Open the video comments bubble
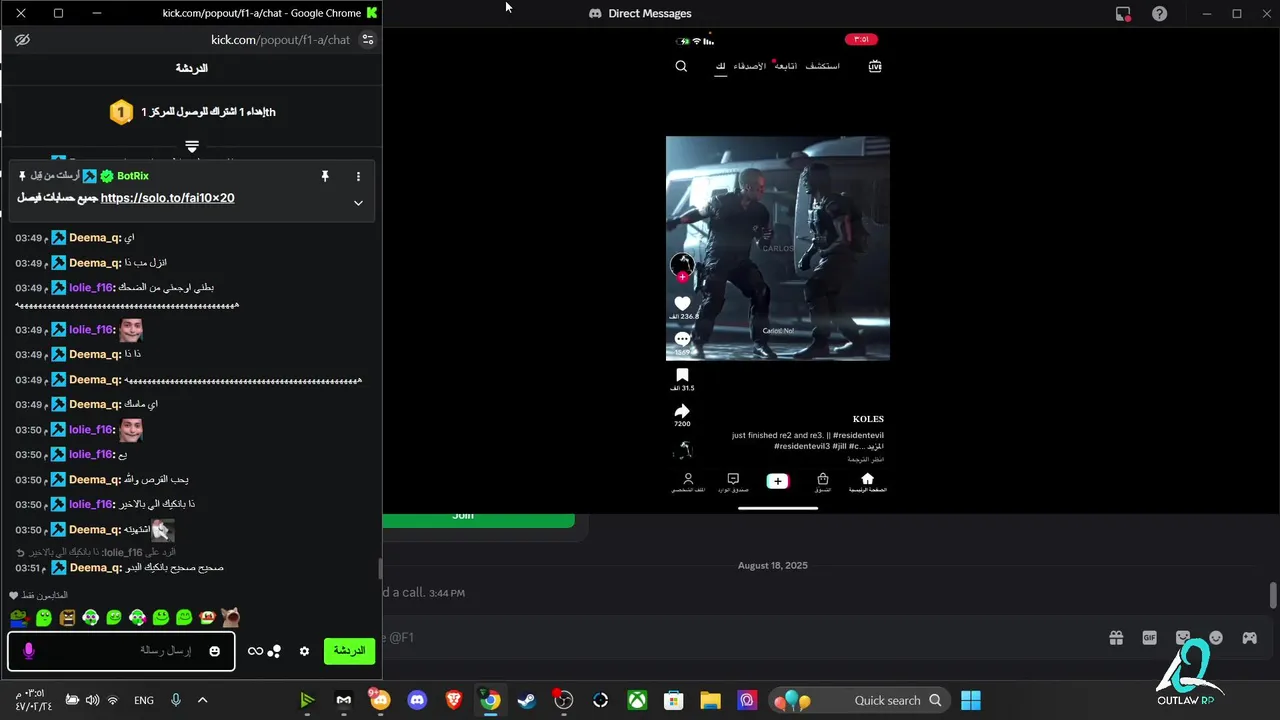Viewport: 1280px width, 720px height. coord(682,339)
